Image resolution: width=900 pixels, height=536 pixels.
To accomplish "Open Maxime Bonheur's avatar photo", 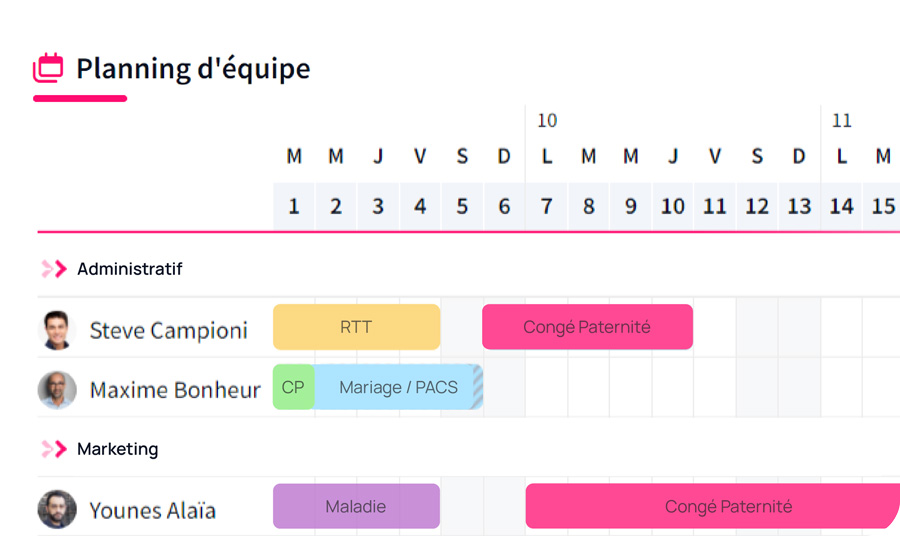I will (57, 390).
